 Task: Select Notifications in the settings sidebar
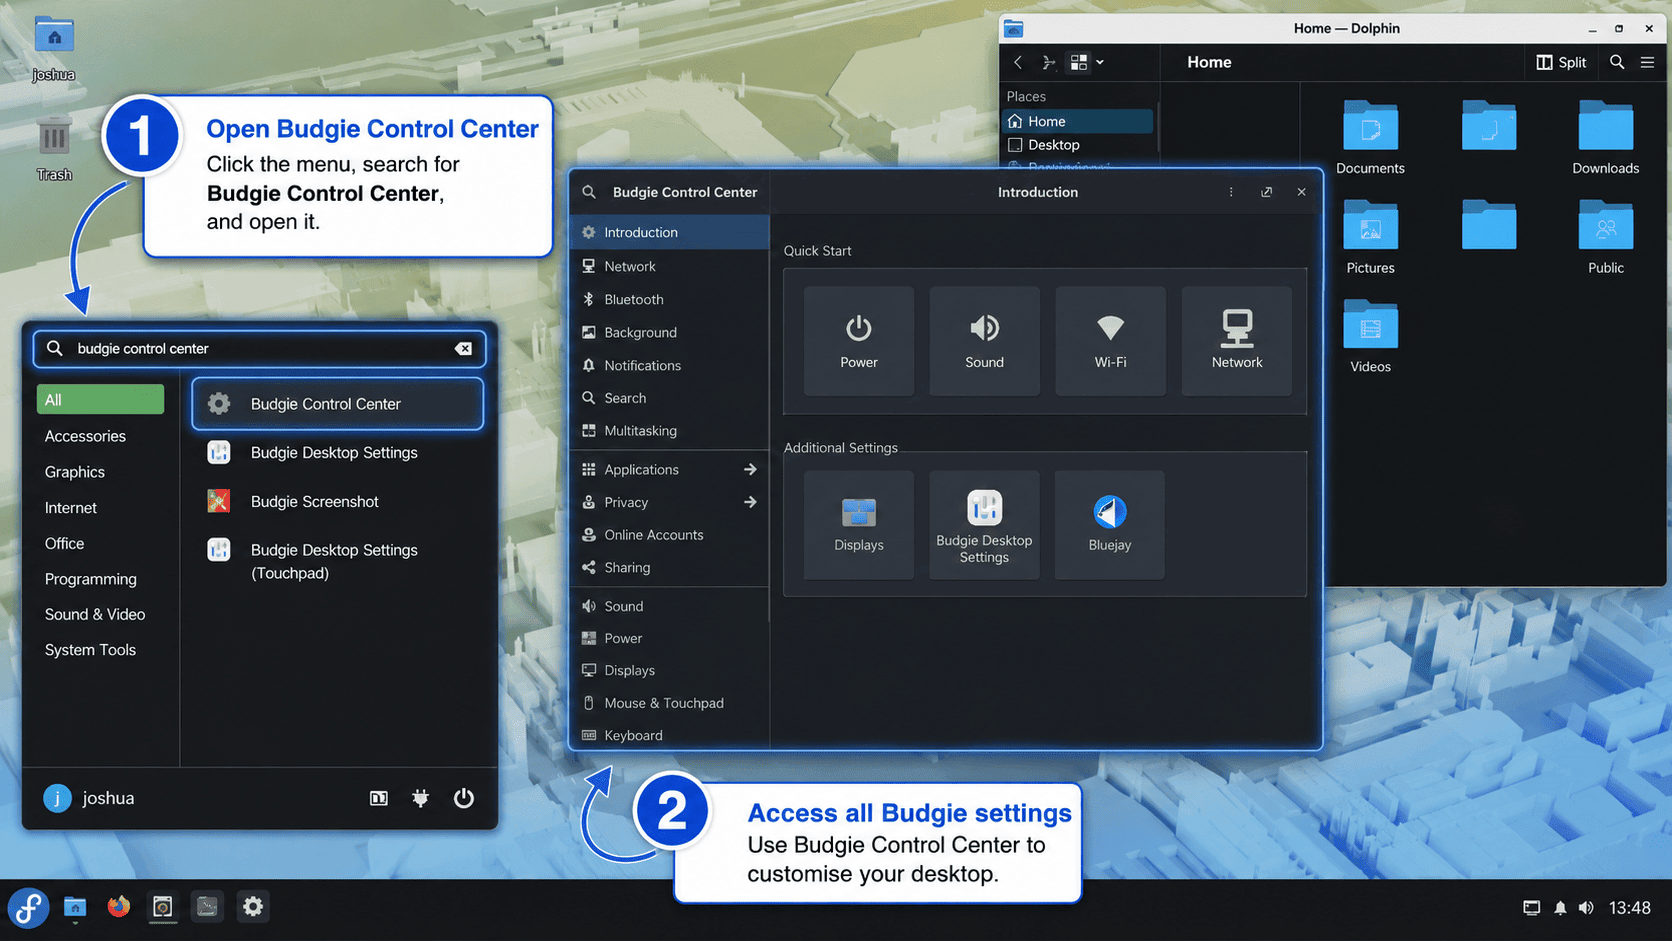pos(670,365)
